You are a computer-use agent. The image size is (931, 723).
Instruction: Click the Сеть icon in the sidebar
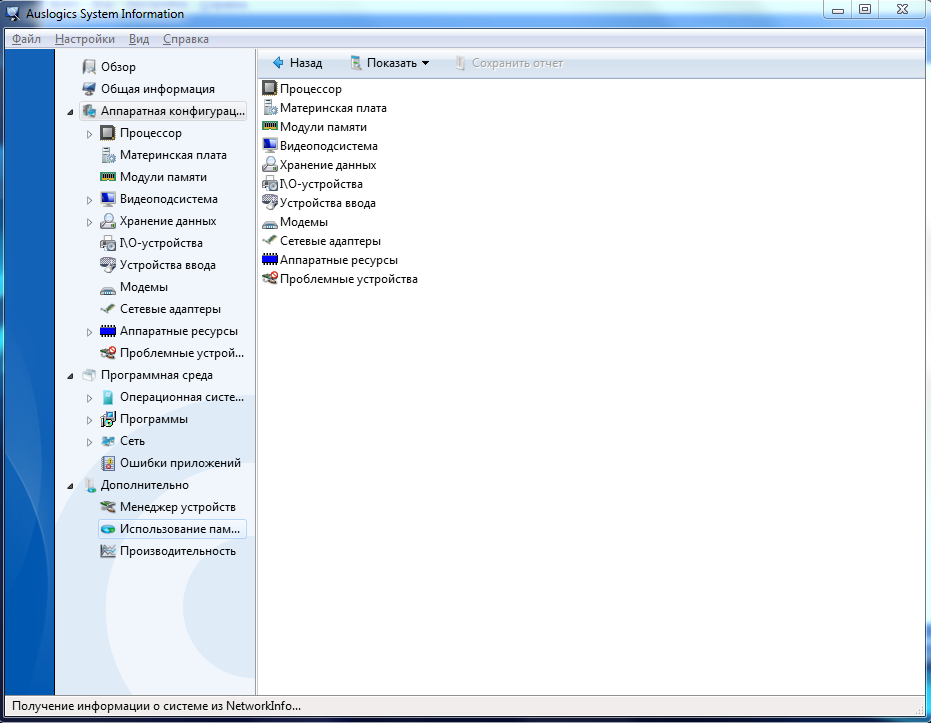[x=107, y=440]
